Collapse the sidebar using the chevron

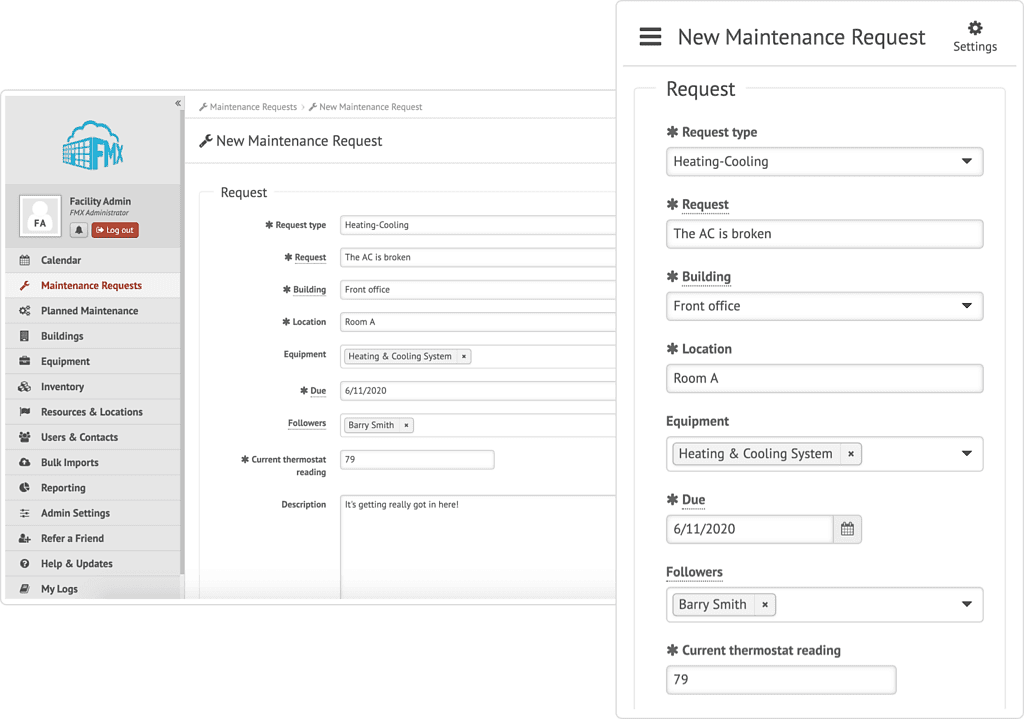click(178, 102)
